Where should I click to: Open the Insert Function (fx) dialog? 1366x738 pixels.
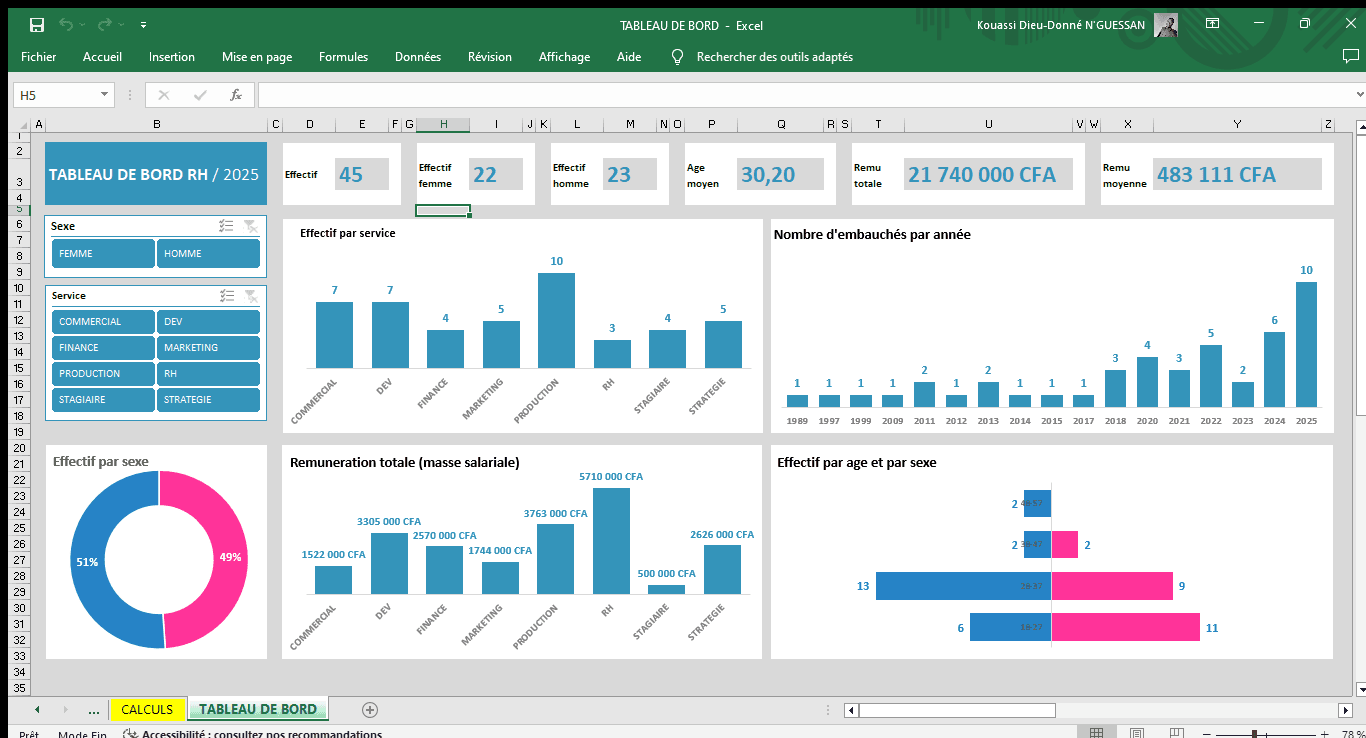(237, 92)
